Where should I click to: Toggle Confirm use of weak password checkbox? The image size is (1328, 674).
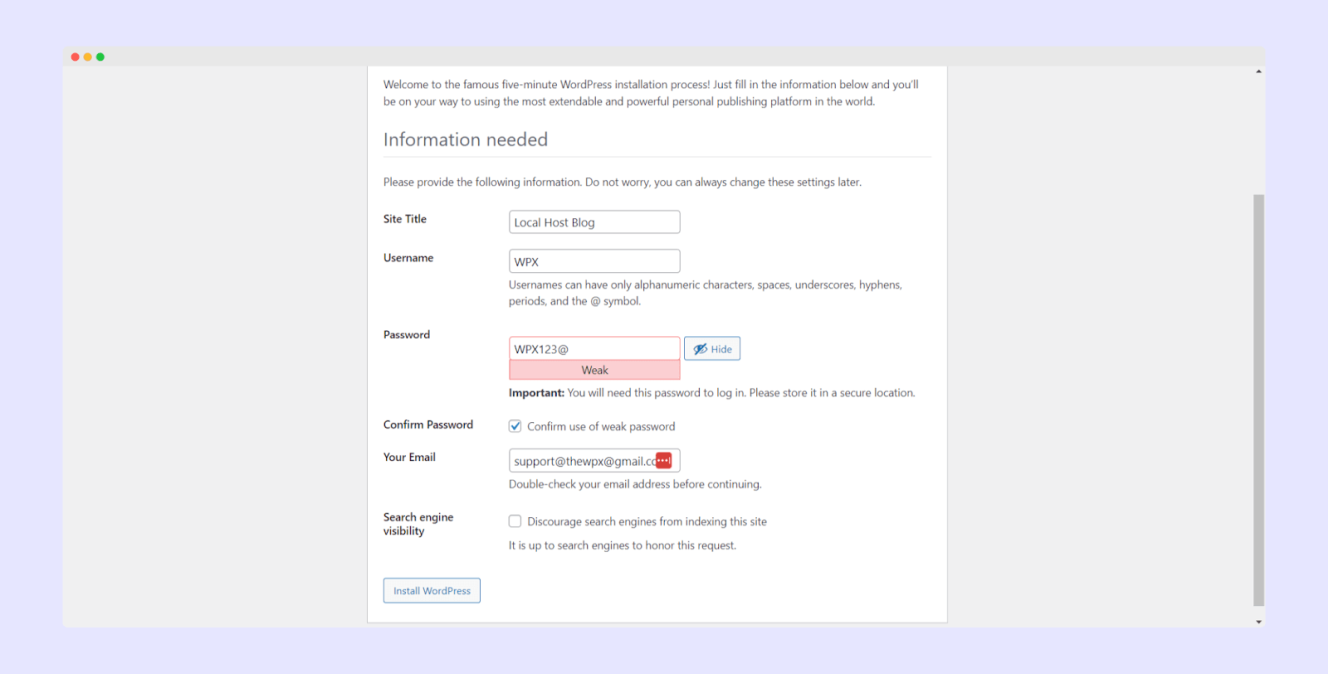(x=515, y=426)
